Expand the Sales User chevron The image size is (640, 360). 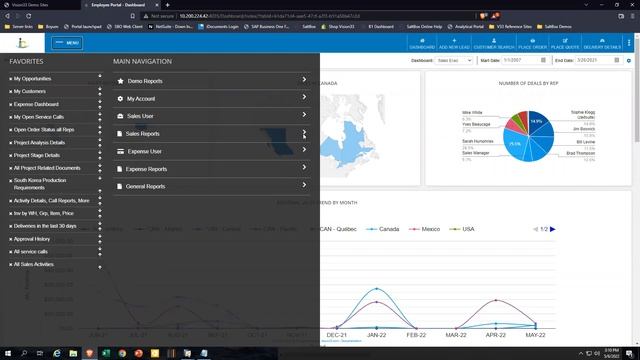304,114
